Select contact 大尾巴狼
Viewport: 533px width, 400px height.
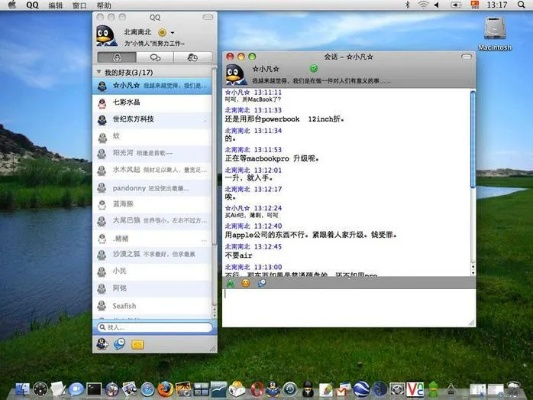[x=152, y=221]
